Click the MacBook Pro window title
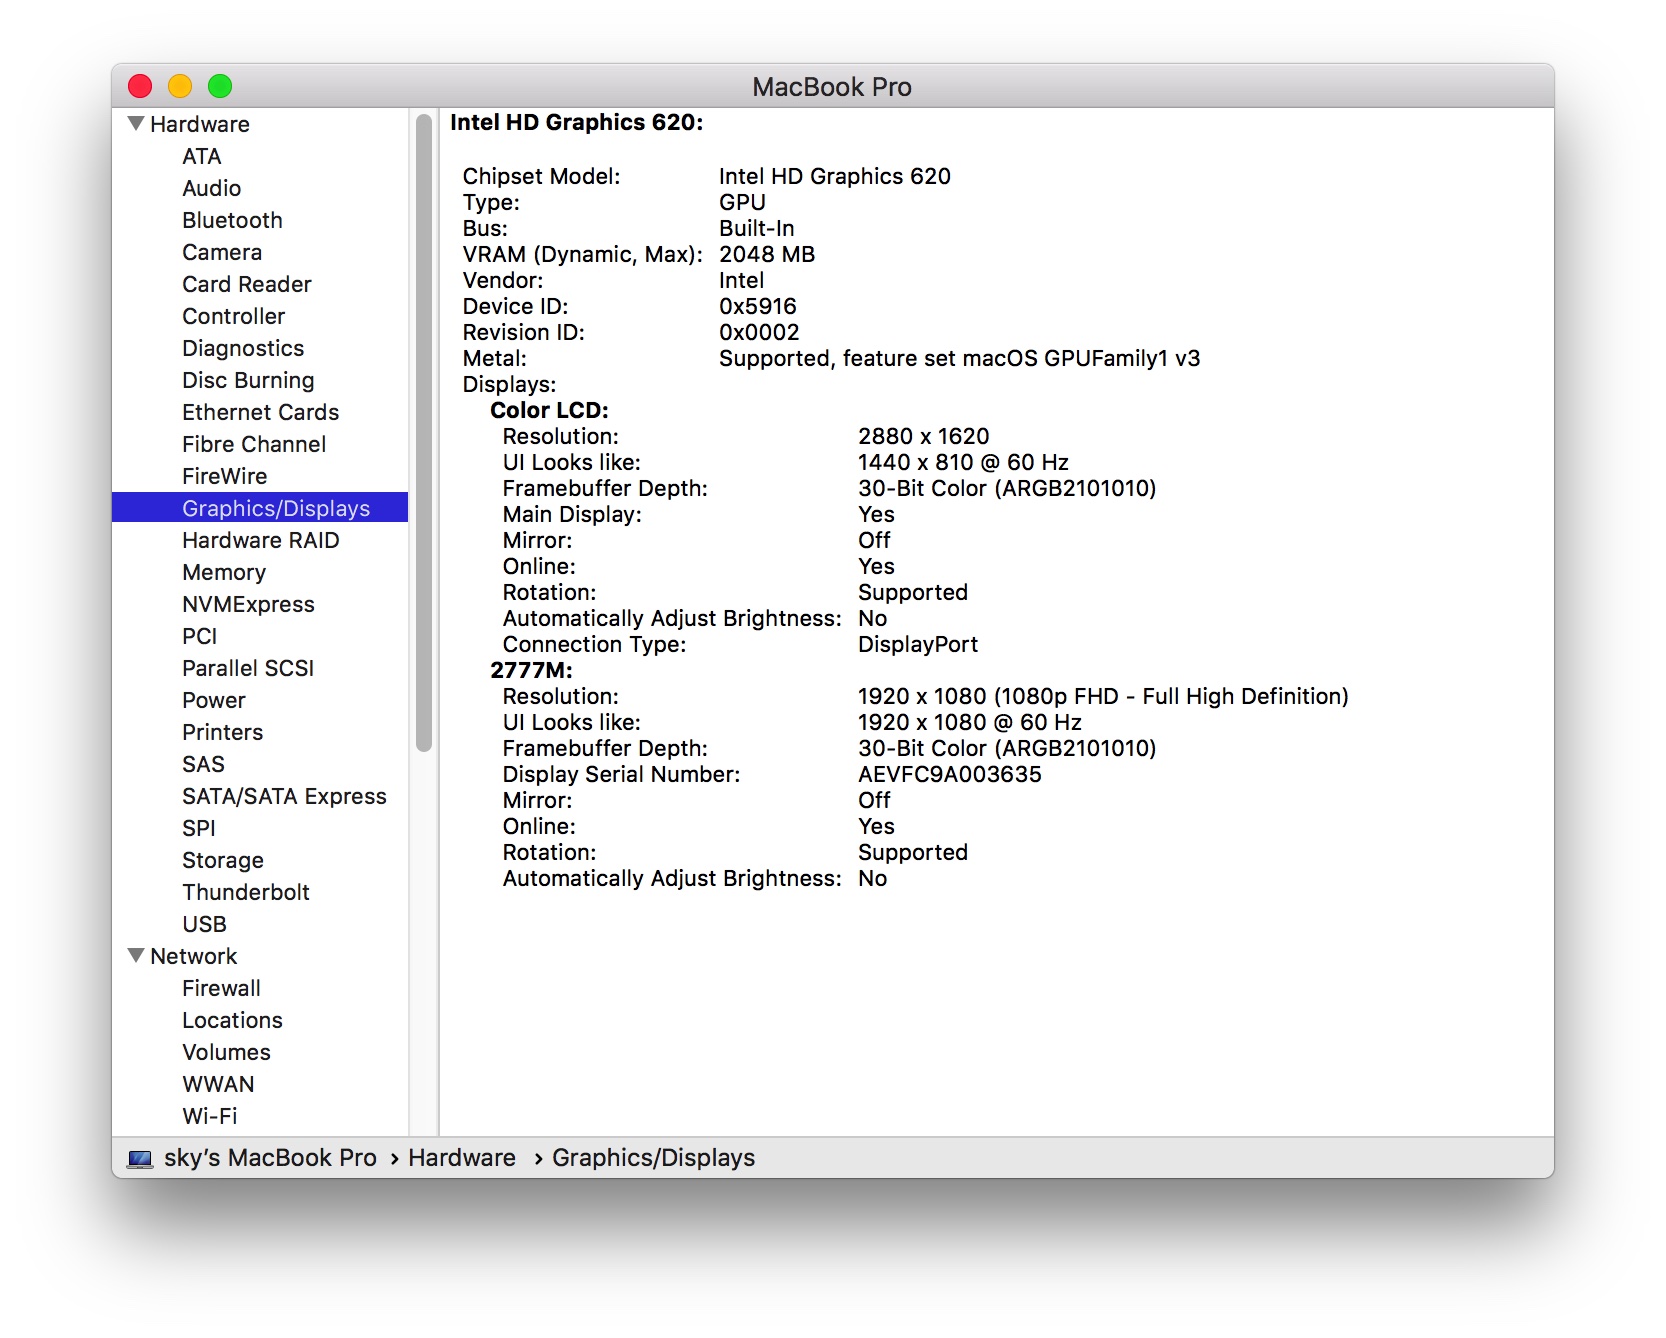The image size is (1666, 1338). pyautogui.click(x=832, y=87)
